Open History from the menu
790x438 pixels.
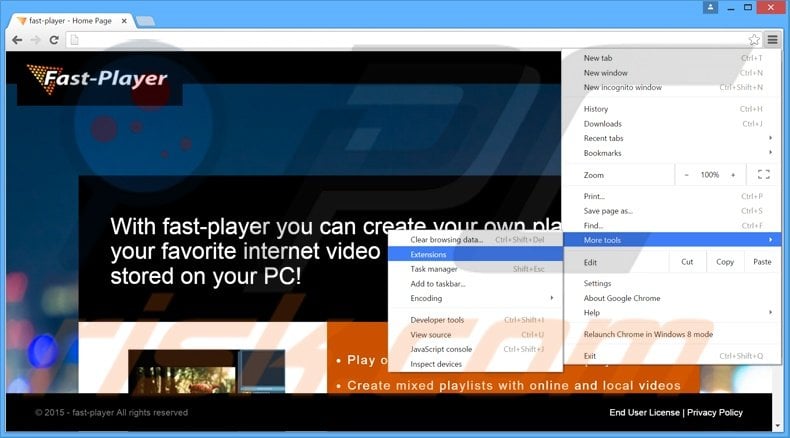tap(672, 109)
